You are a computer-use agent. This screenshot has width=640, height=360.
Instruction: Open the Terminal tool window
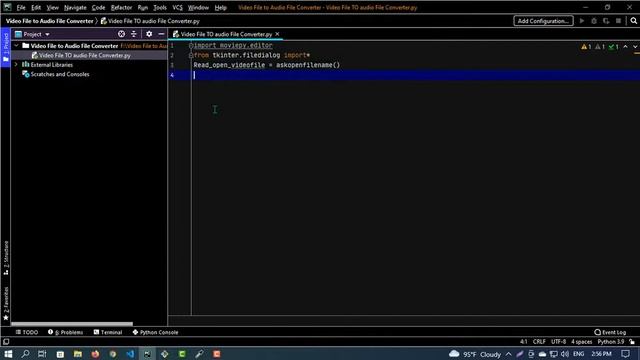coord(108,332)
